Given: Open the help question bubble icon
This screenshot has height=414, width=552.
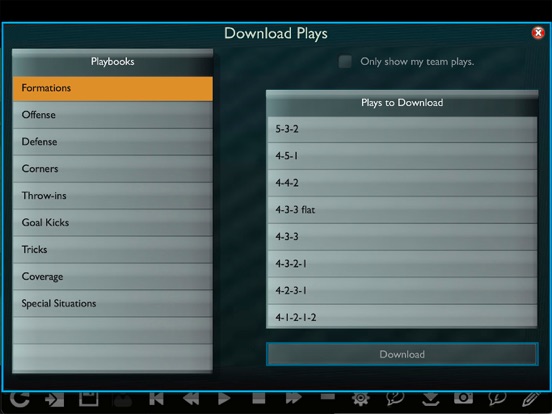Looking at the screenshot, I should tap(395, 399).
